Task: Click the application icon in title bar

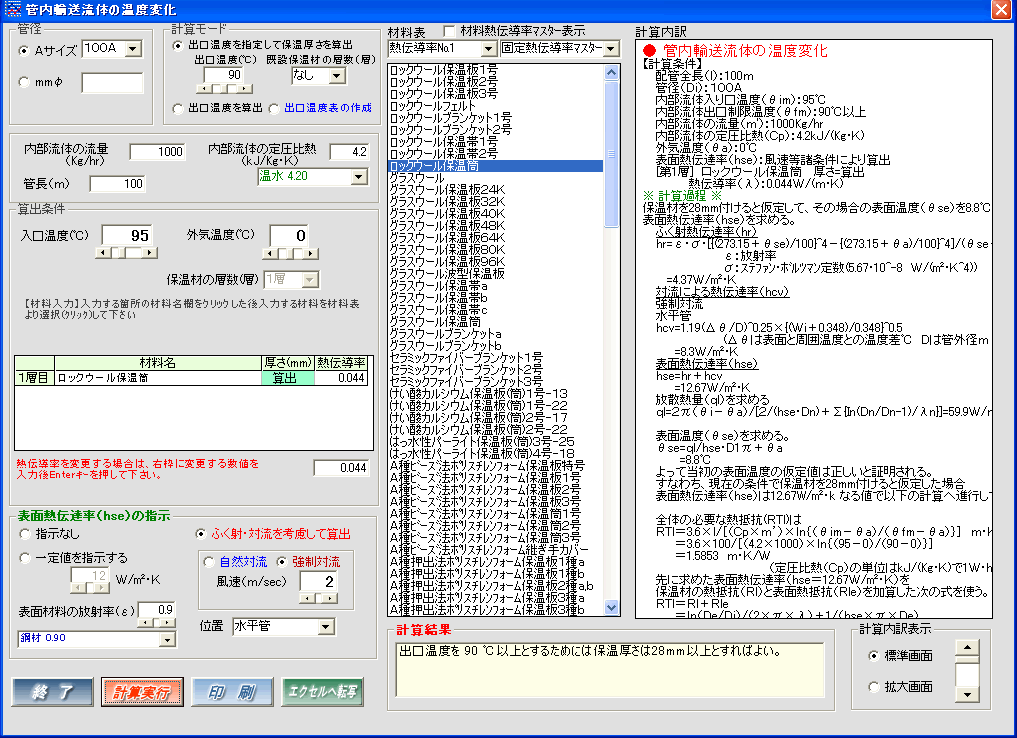Action: click(13, 10)
